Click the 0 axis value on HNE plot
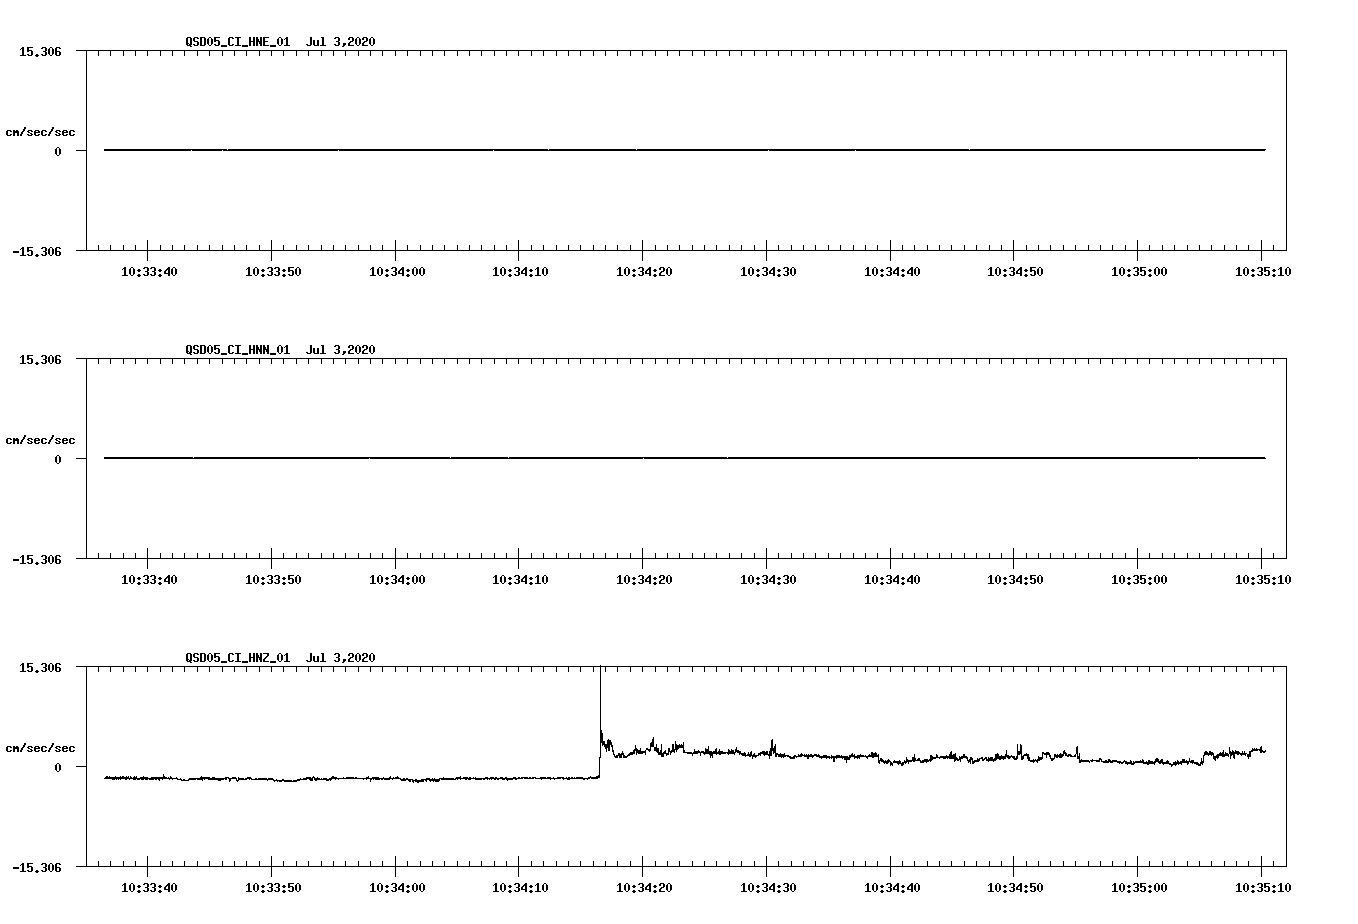Image resolution: width=1358 pixels, height=924 pixels. pos(58,151)
